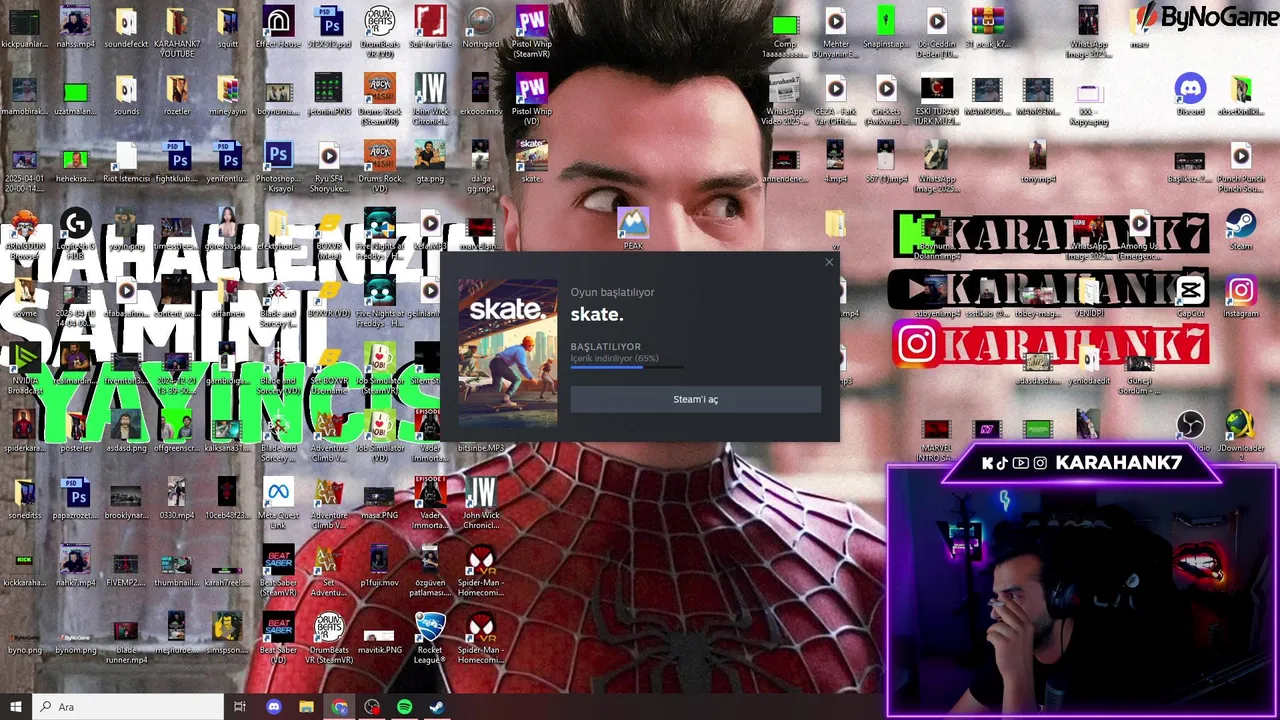This screenshot has height=720, width=1280.
Task: Open the Northgard desktop shortcut
Action: tap(481, 28)
